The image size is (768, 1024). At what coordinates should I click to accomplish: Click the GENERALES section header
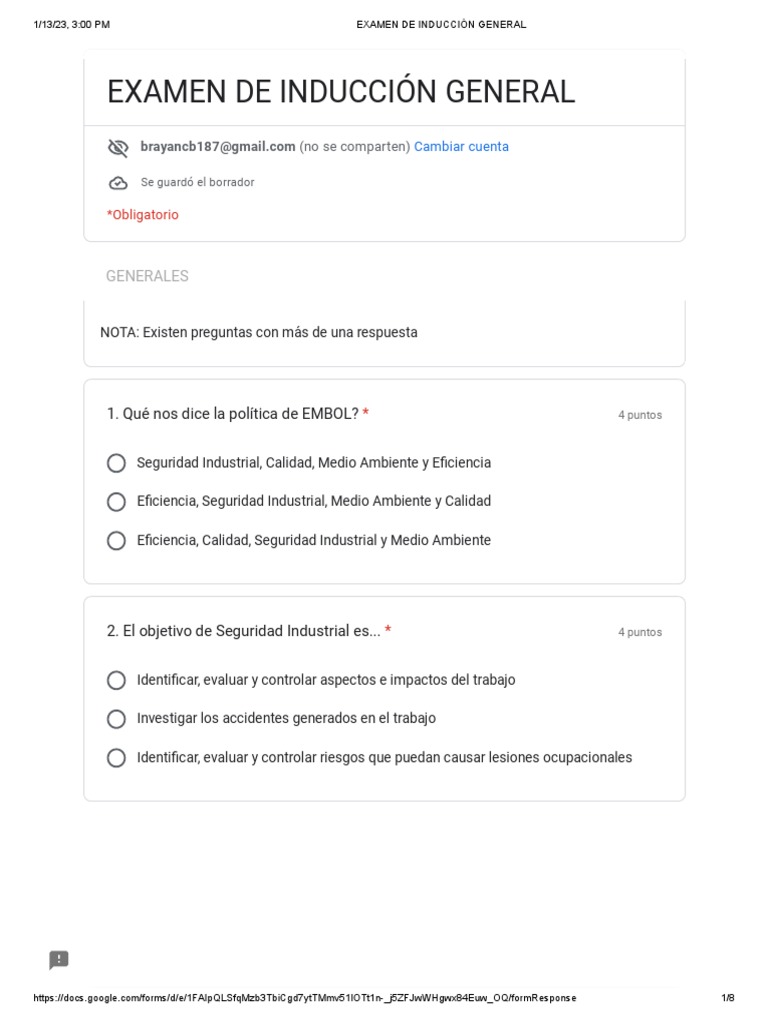(147, 276)
